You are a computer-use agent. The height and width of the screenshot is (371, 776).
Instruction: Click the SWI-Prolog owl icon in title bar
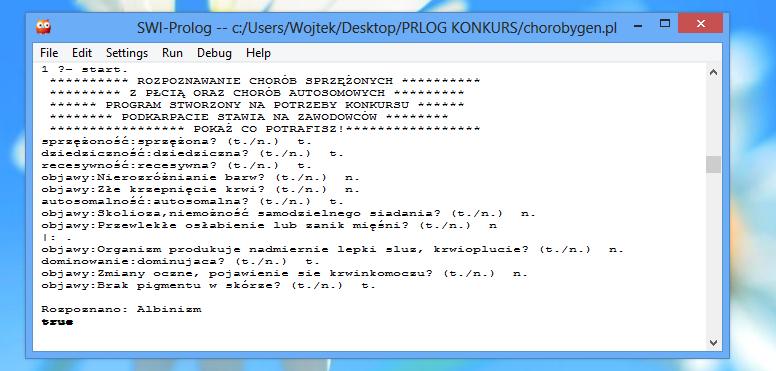pos(43,27)
